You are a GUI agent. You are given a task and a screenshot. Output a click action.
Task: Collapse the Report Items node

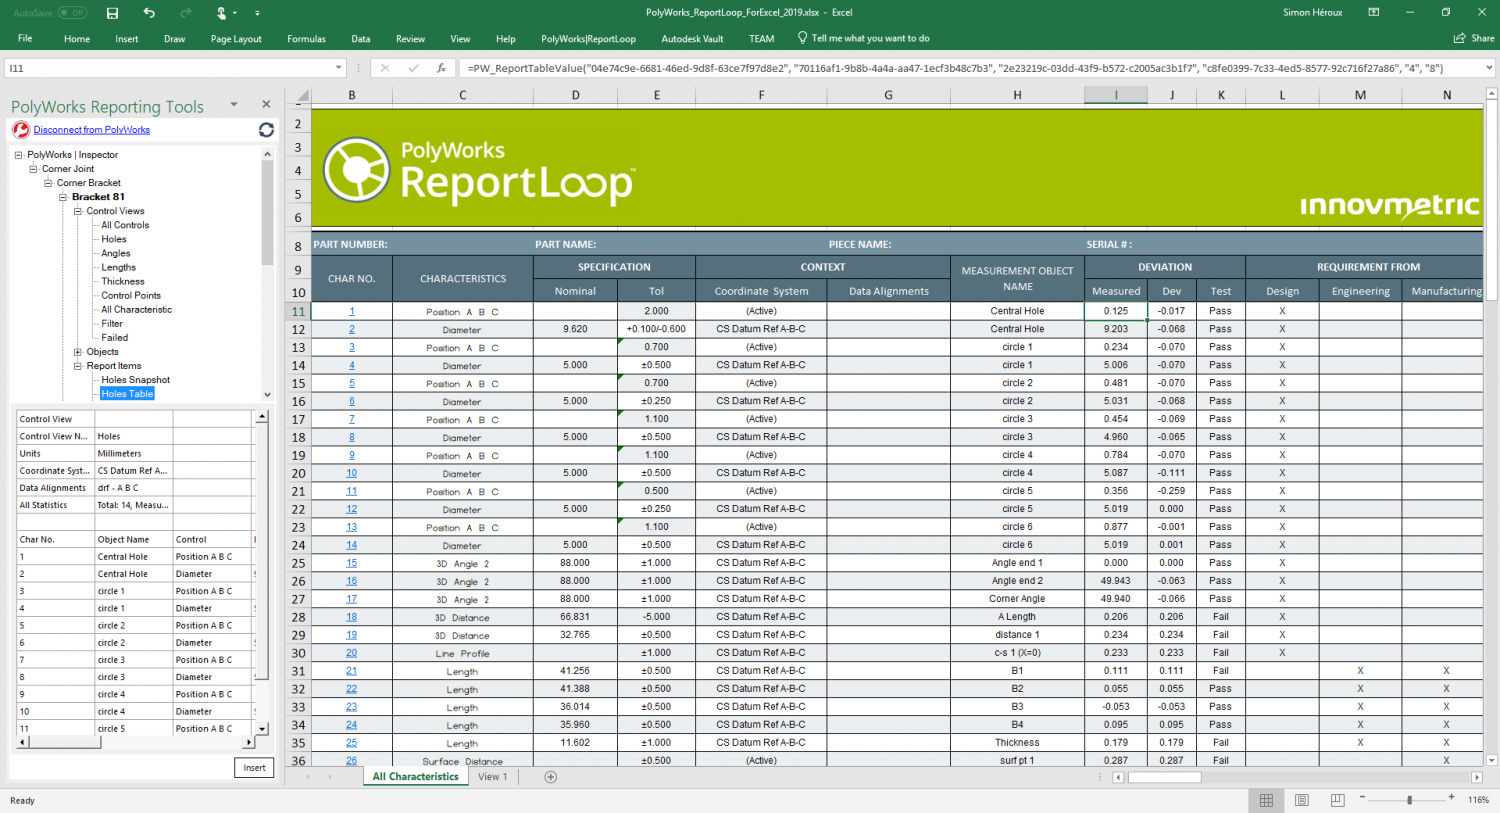click(x=78, y=366)
